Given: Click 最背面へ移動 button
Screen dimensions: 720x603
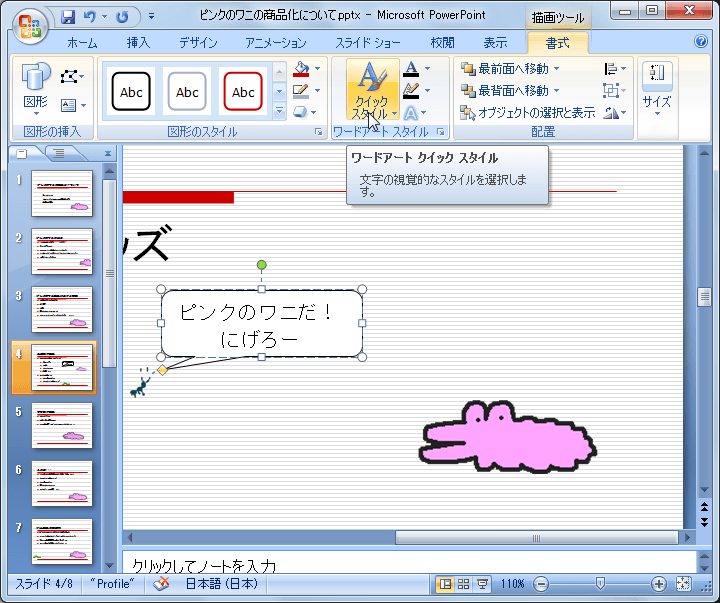Looking at the screenshot, I should point(510,91).
